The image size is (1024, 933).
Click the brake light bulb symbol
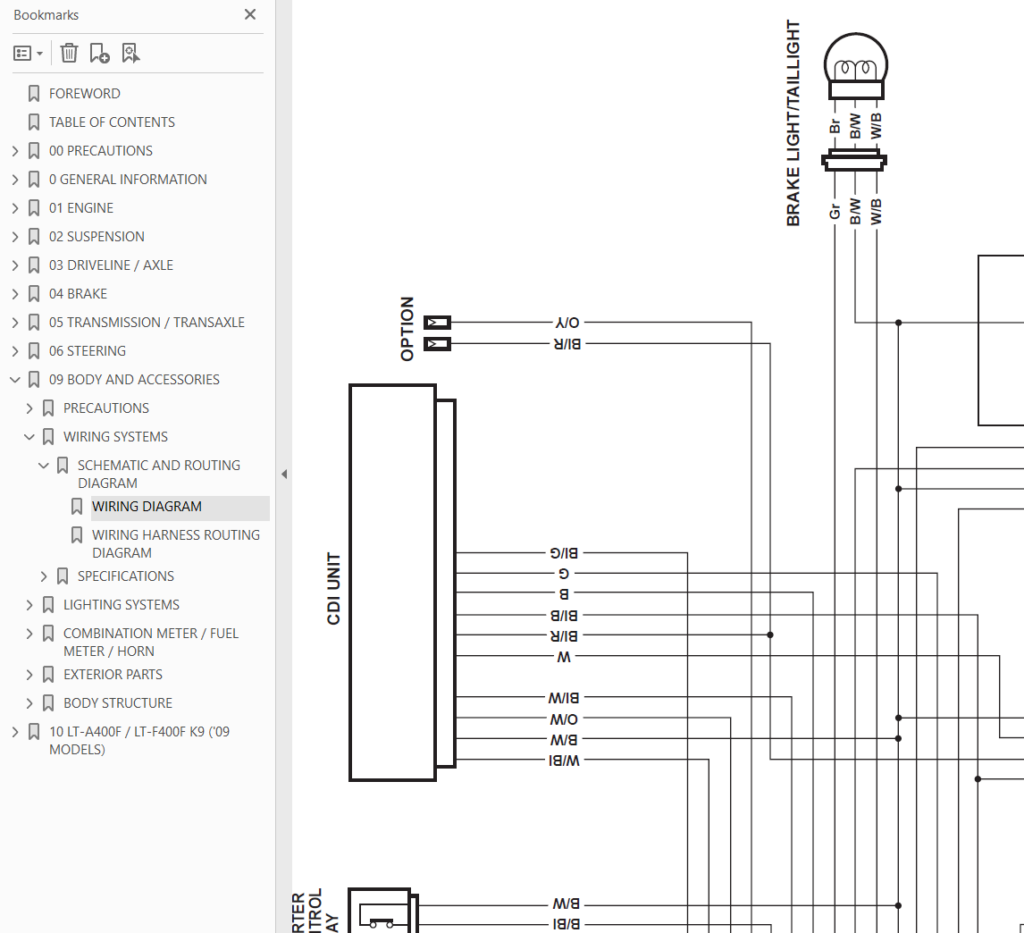pyautogui.click(x=856, y=66)
